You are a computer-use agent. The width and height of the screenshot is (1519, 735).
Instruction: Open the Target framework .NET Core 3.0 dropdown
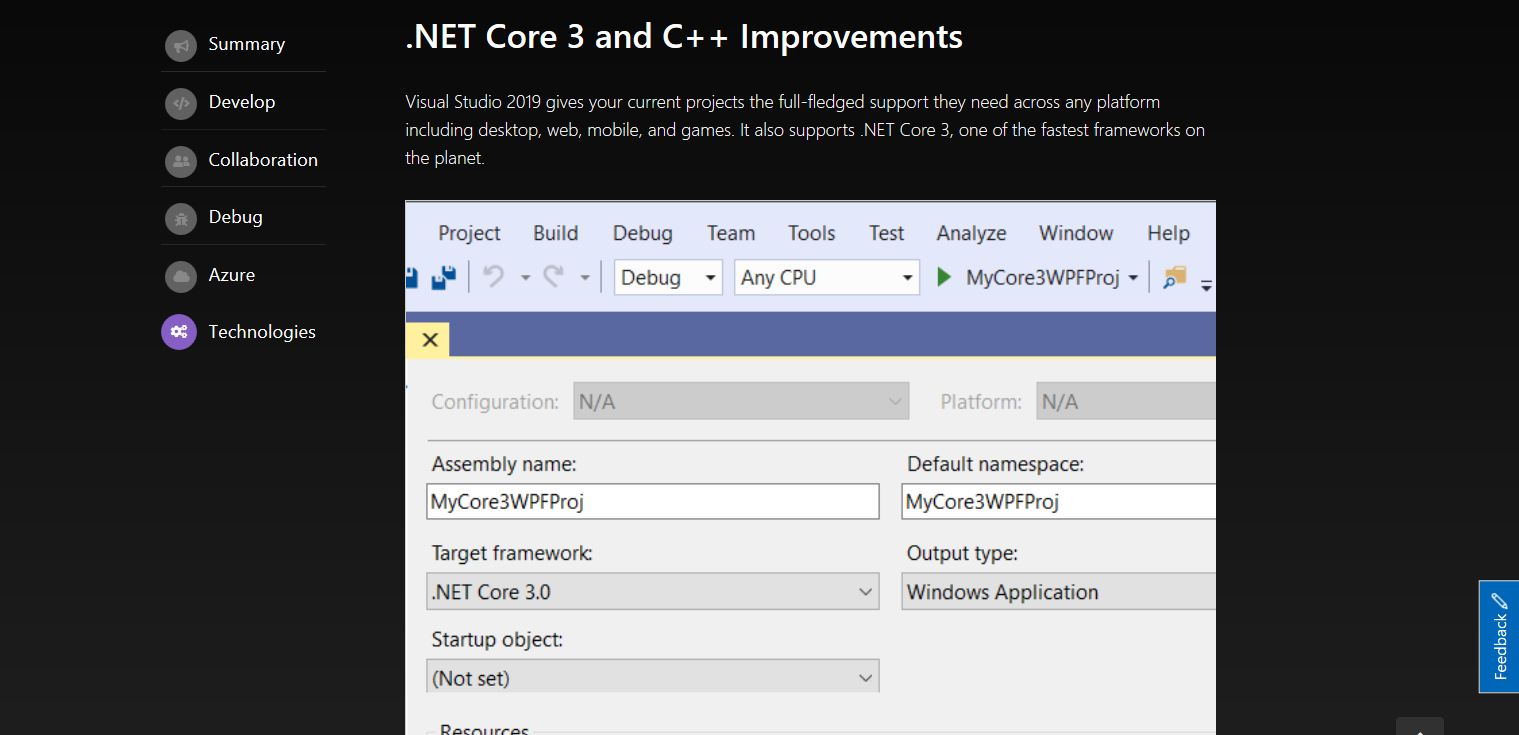tap(653, 592)
